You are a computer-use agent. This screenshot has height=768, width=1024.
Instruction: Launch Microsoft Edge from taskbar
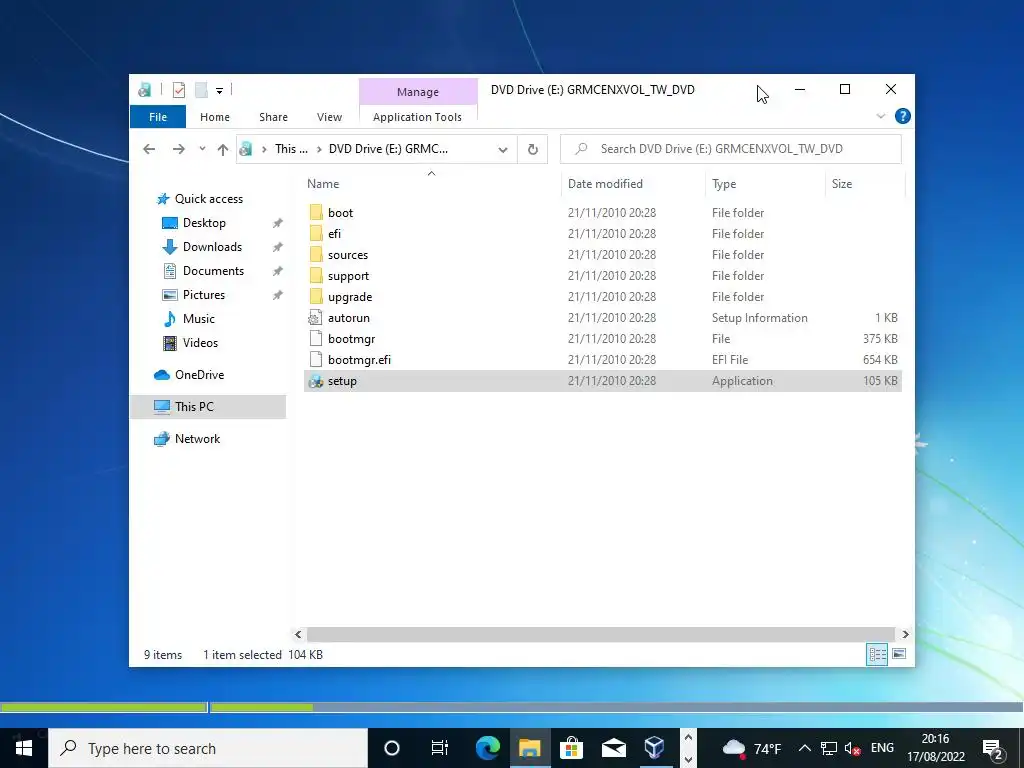pyautogui.click(x=487, y=748)
